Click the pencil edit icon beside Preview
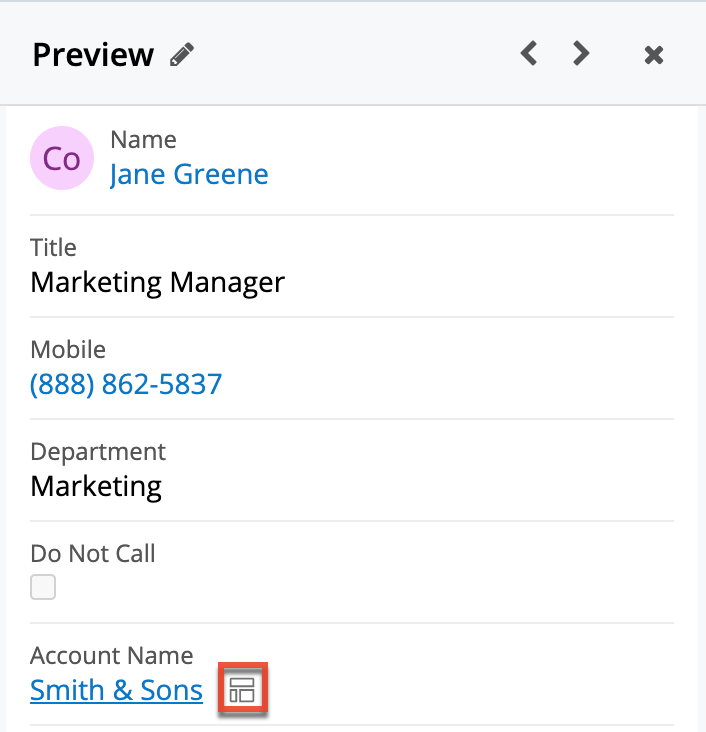 (181, 55)
